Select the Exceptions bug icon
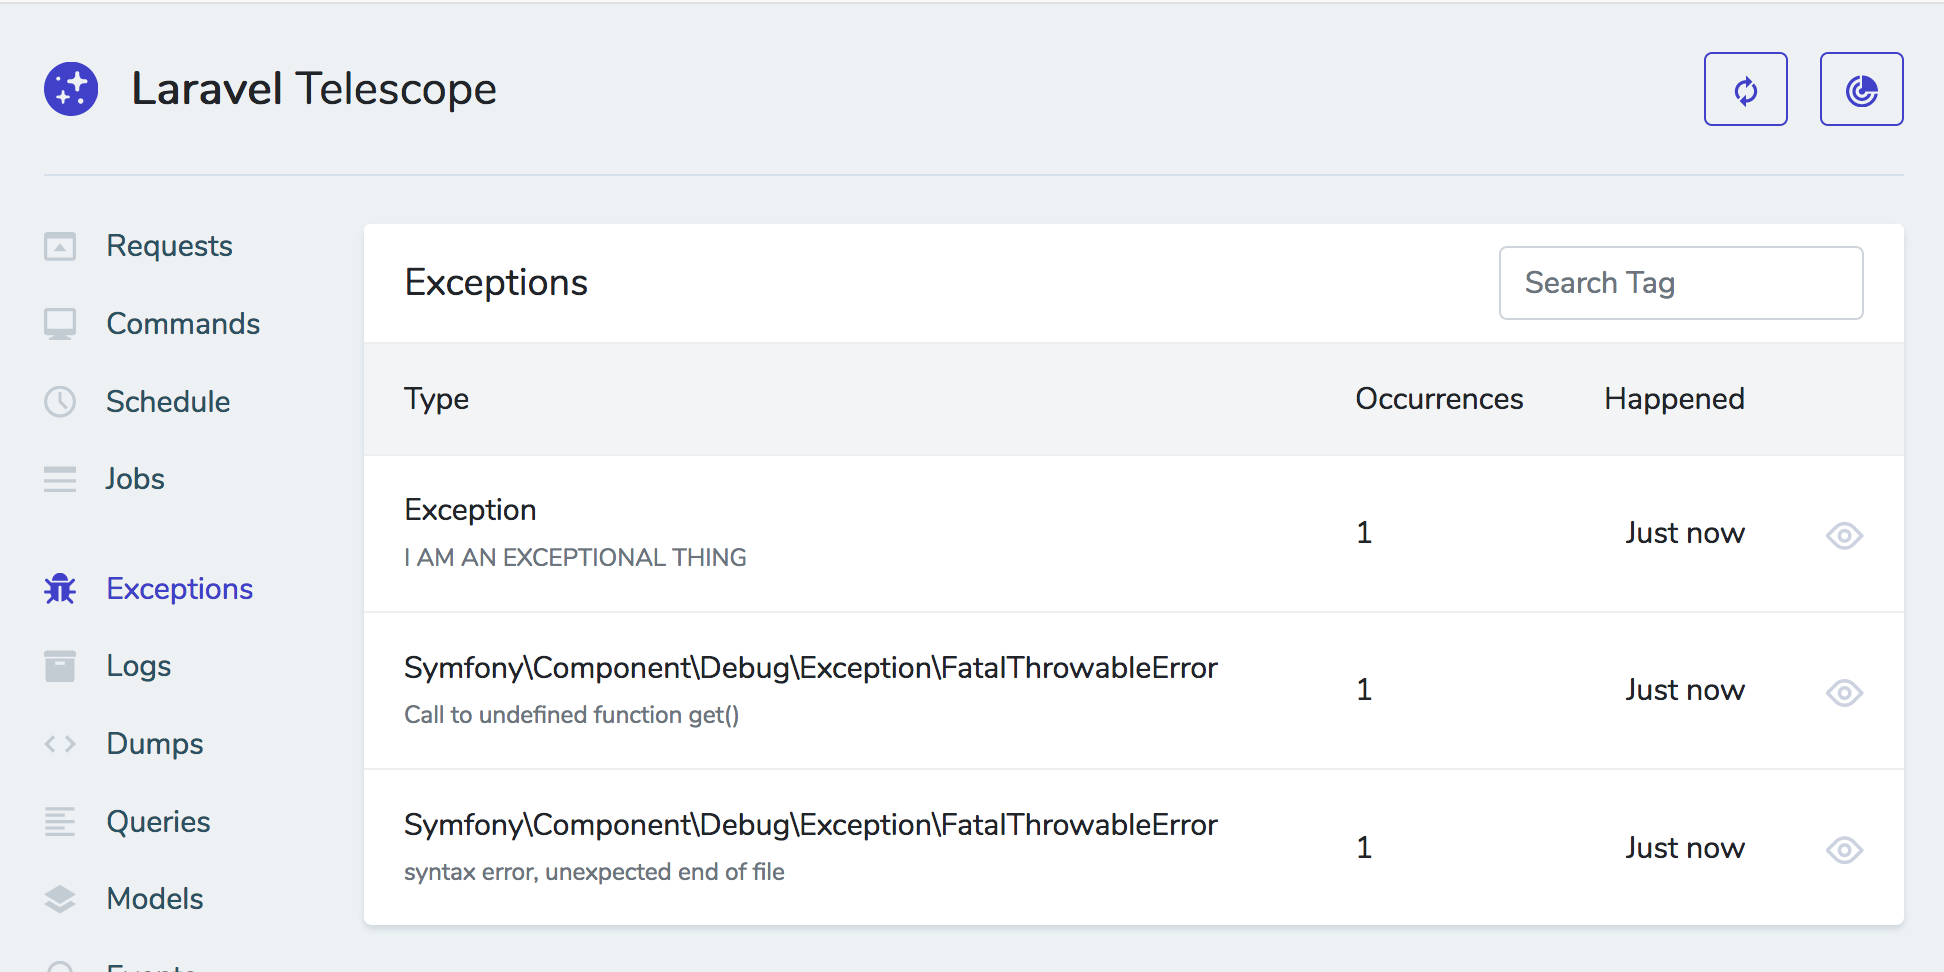 60,589
